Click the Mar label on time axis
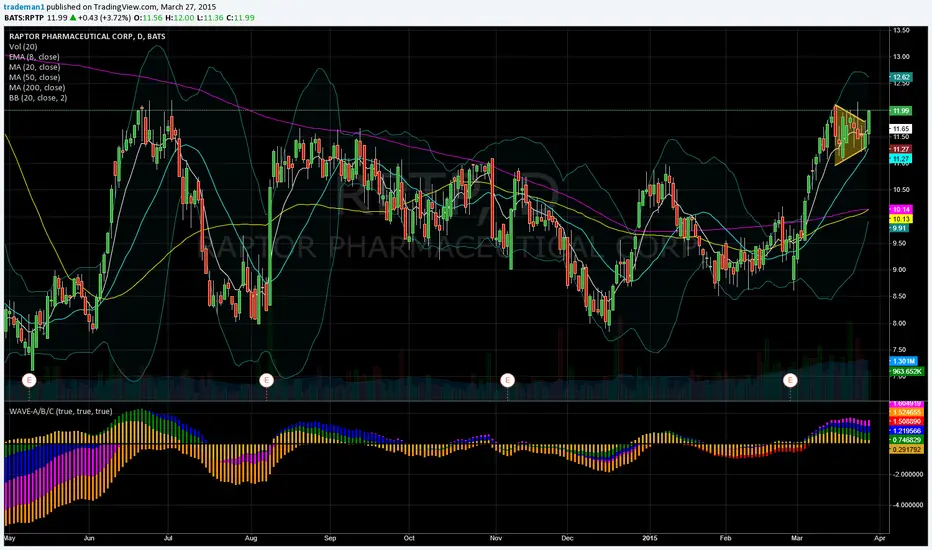The image size is (932, 550). point(796,538)
